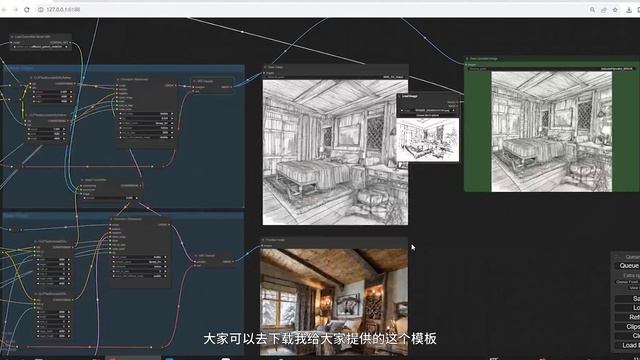640x360 pixels.
Task: Collapse the upper VAE Decode node
Action: 194,81
